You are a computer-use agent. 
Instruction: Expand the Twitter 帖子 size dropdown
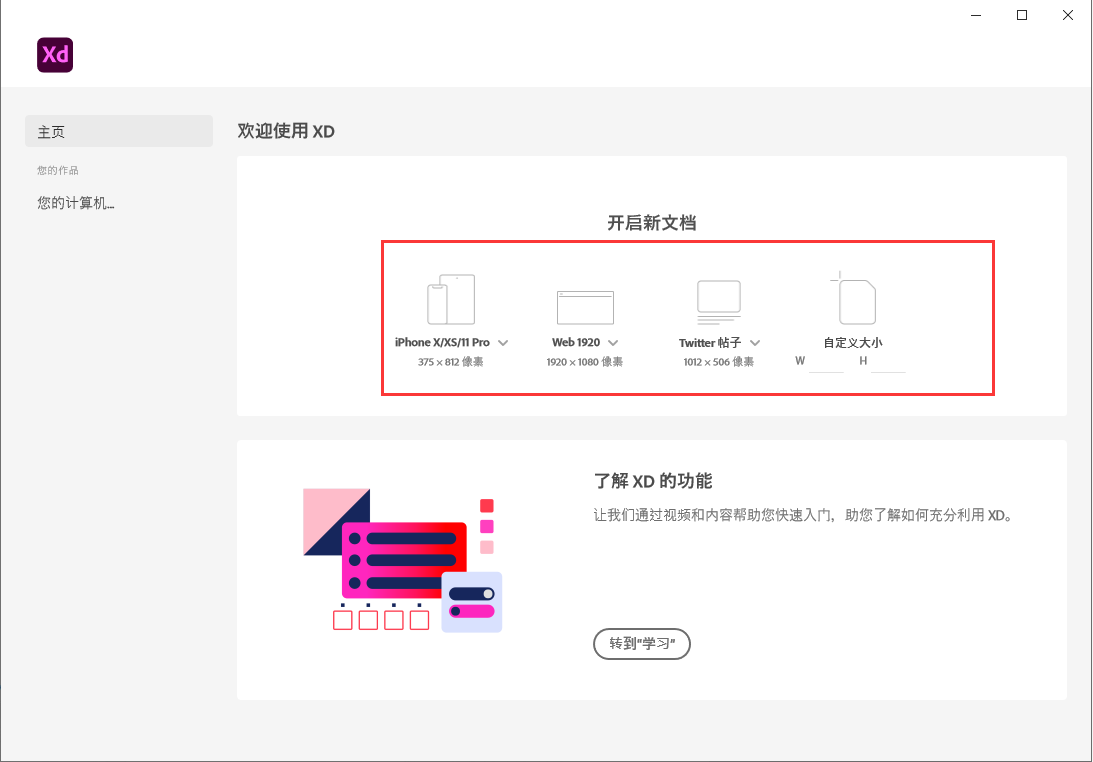pos(755,343)
